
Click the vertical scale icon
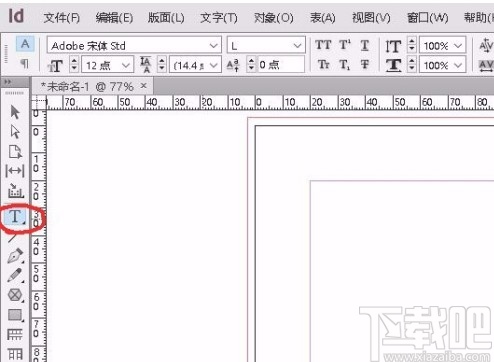pos(393,46)
